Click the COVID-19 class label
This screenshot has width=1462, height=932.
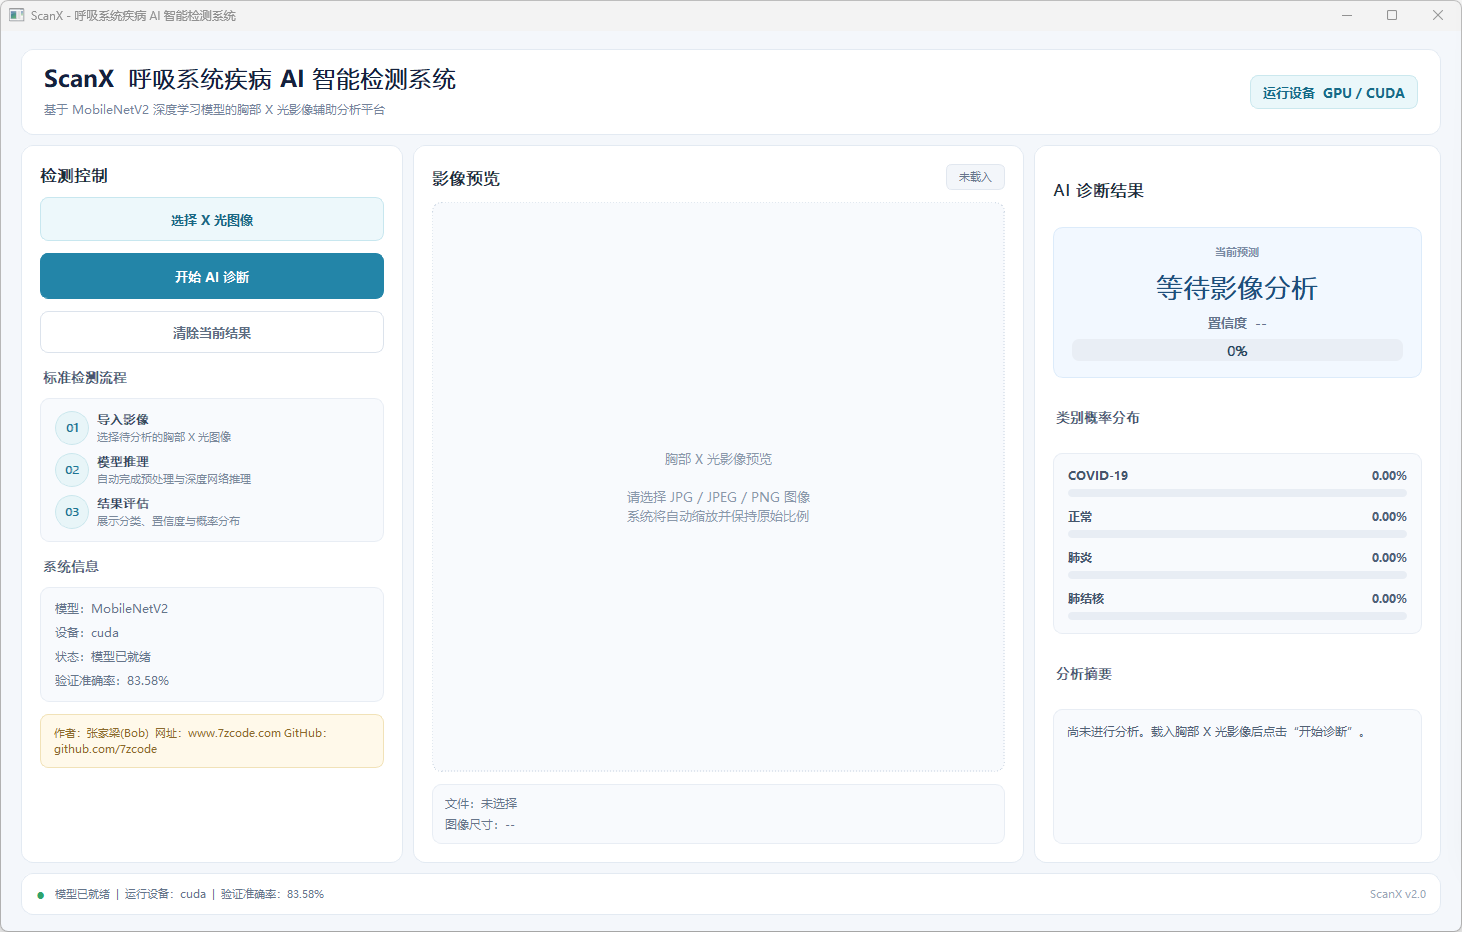tap(1098, 476)
